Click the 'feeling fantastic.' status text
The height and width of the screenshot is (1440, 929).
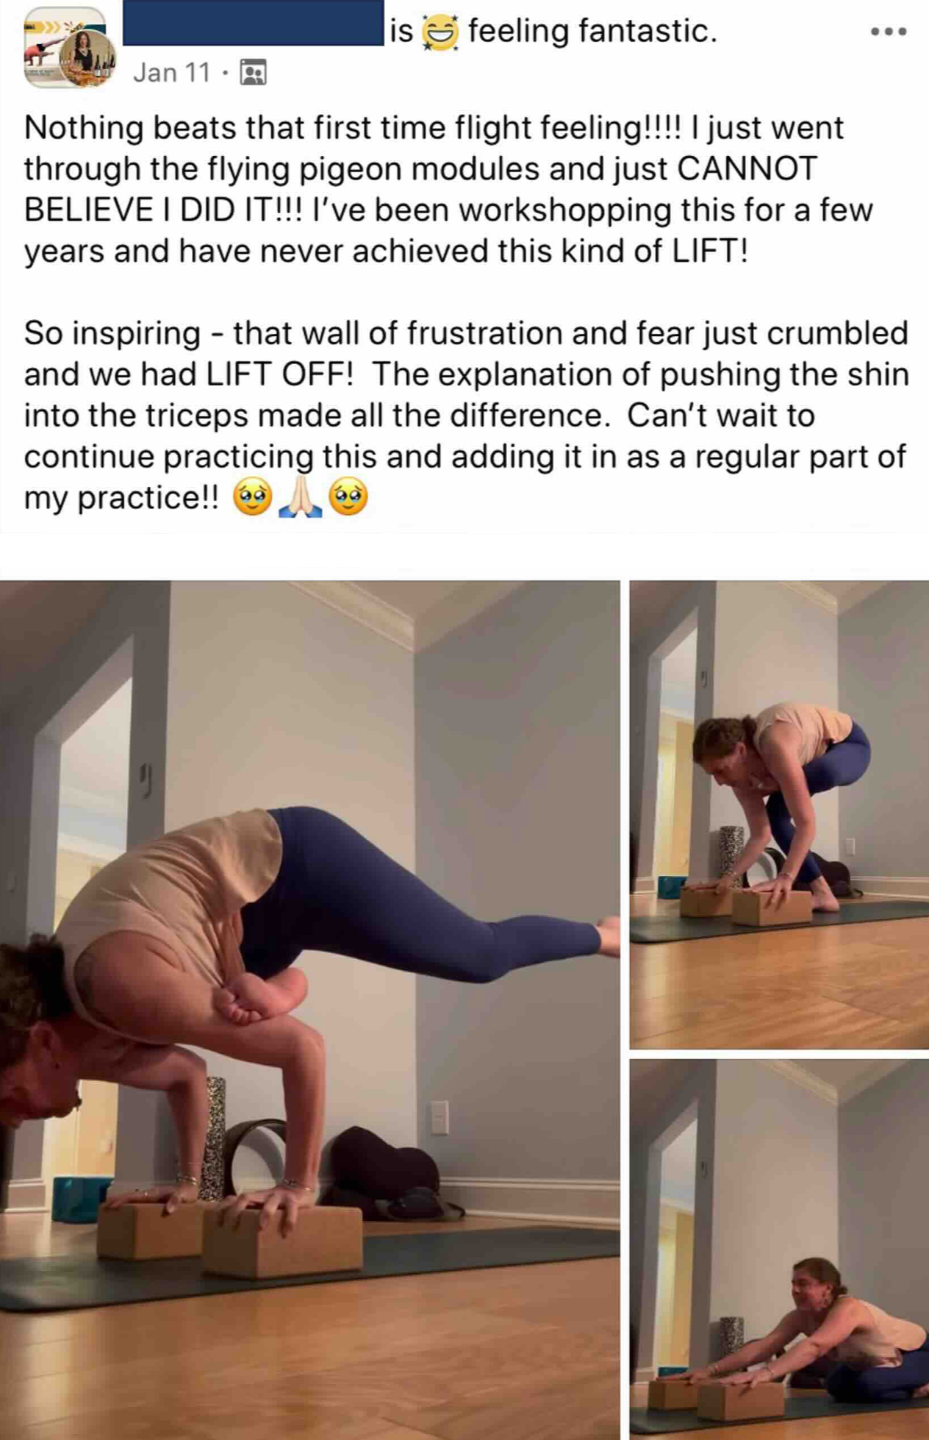593,31
